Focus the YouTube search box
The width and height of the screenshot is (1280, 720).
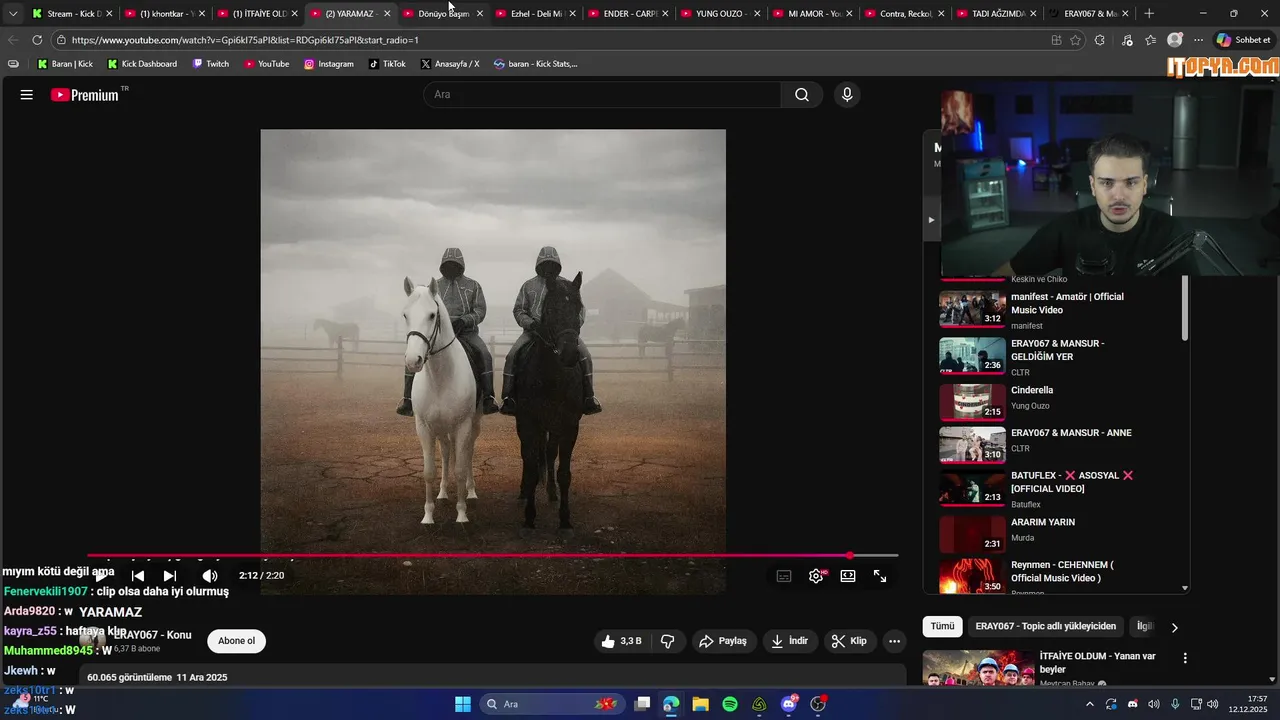pyautogui.click(x=602, y=95)
